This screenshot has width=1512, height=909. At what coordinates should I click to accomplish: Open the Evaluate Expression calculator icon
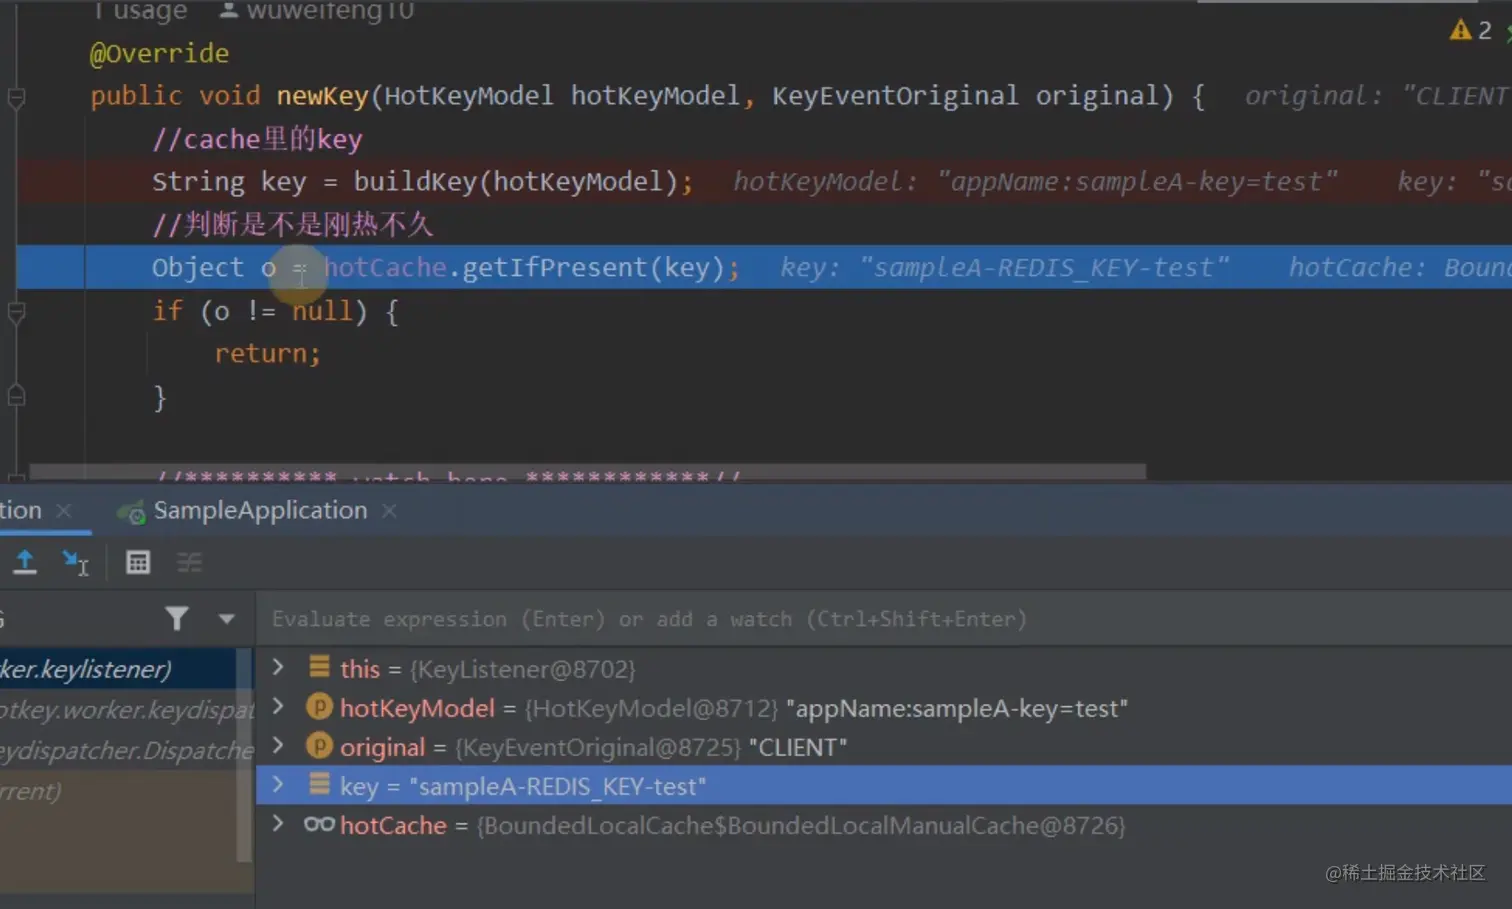[x=138, y=562]
